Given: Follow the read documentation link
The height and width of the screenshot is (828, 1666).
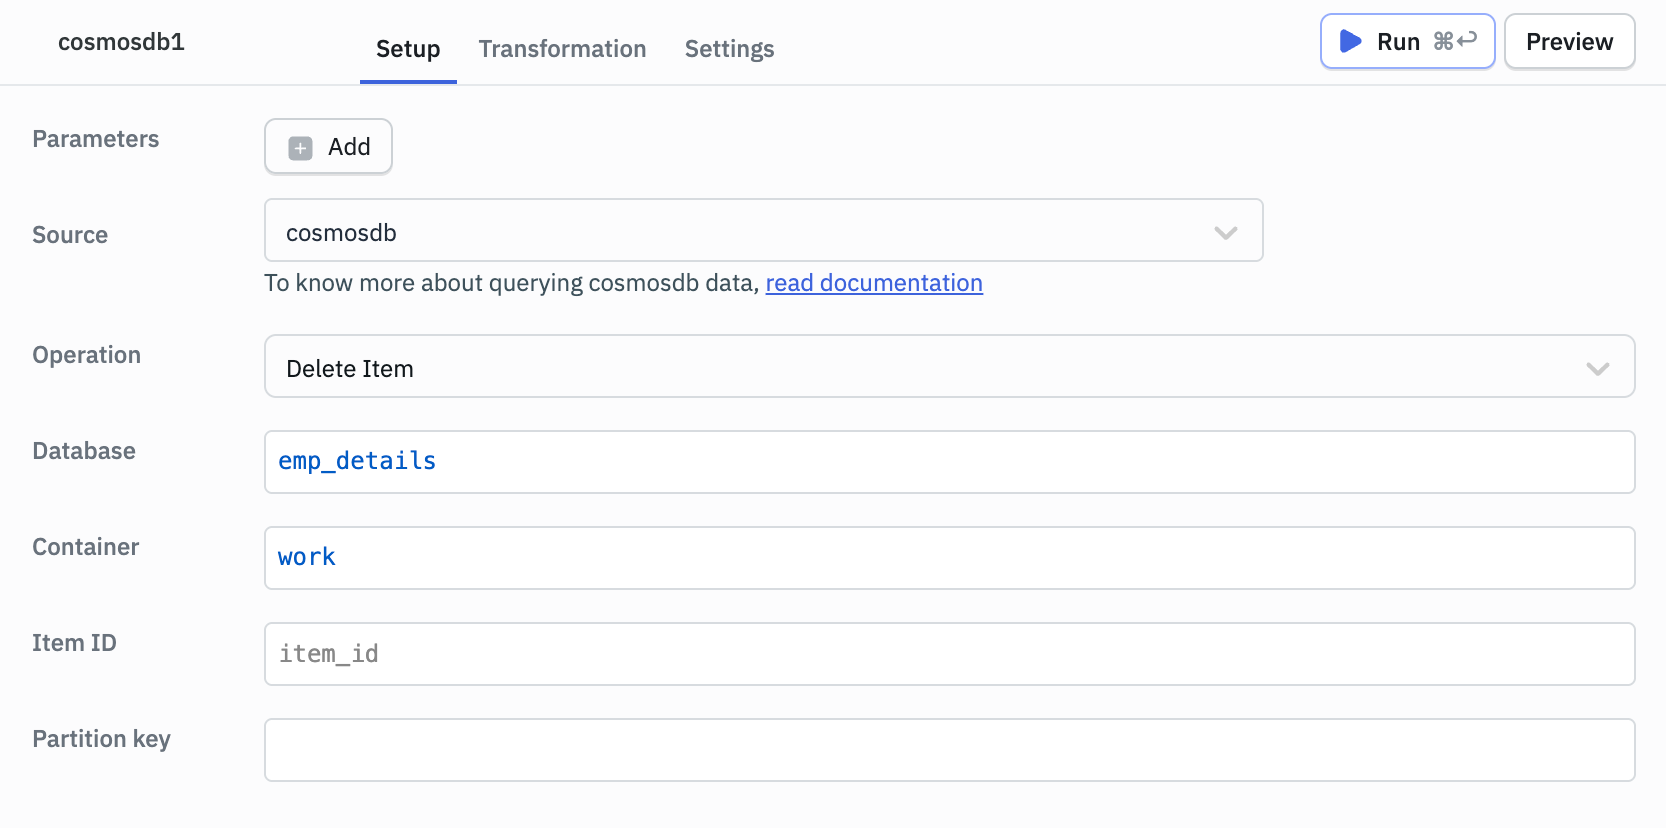Looking at the screenshot, I should pos(874,283).
